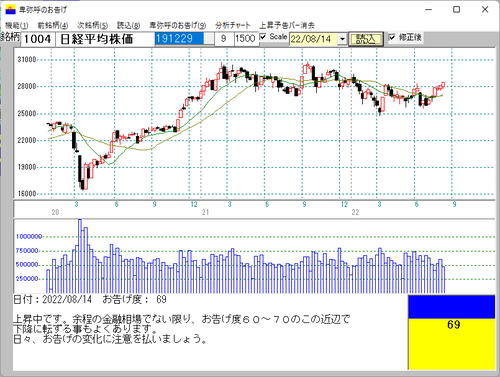Close the 卑弥呼のお告げ window
Viewport: 500px width, 377px height.
click(x=485, y=9)
